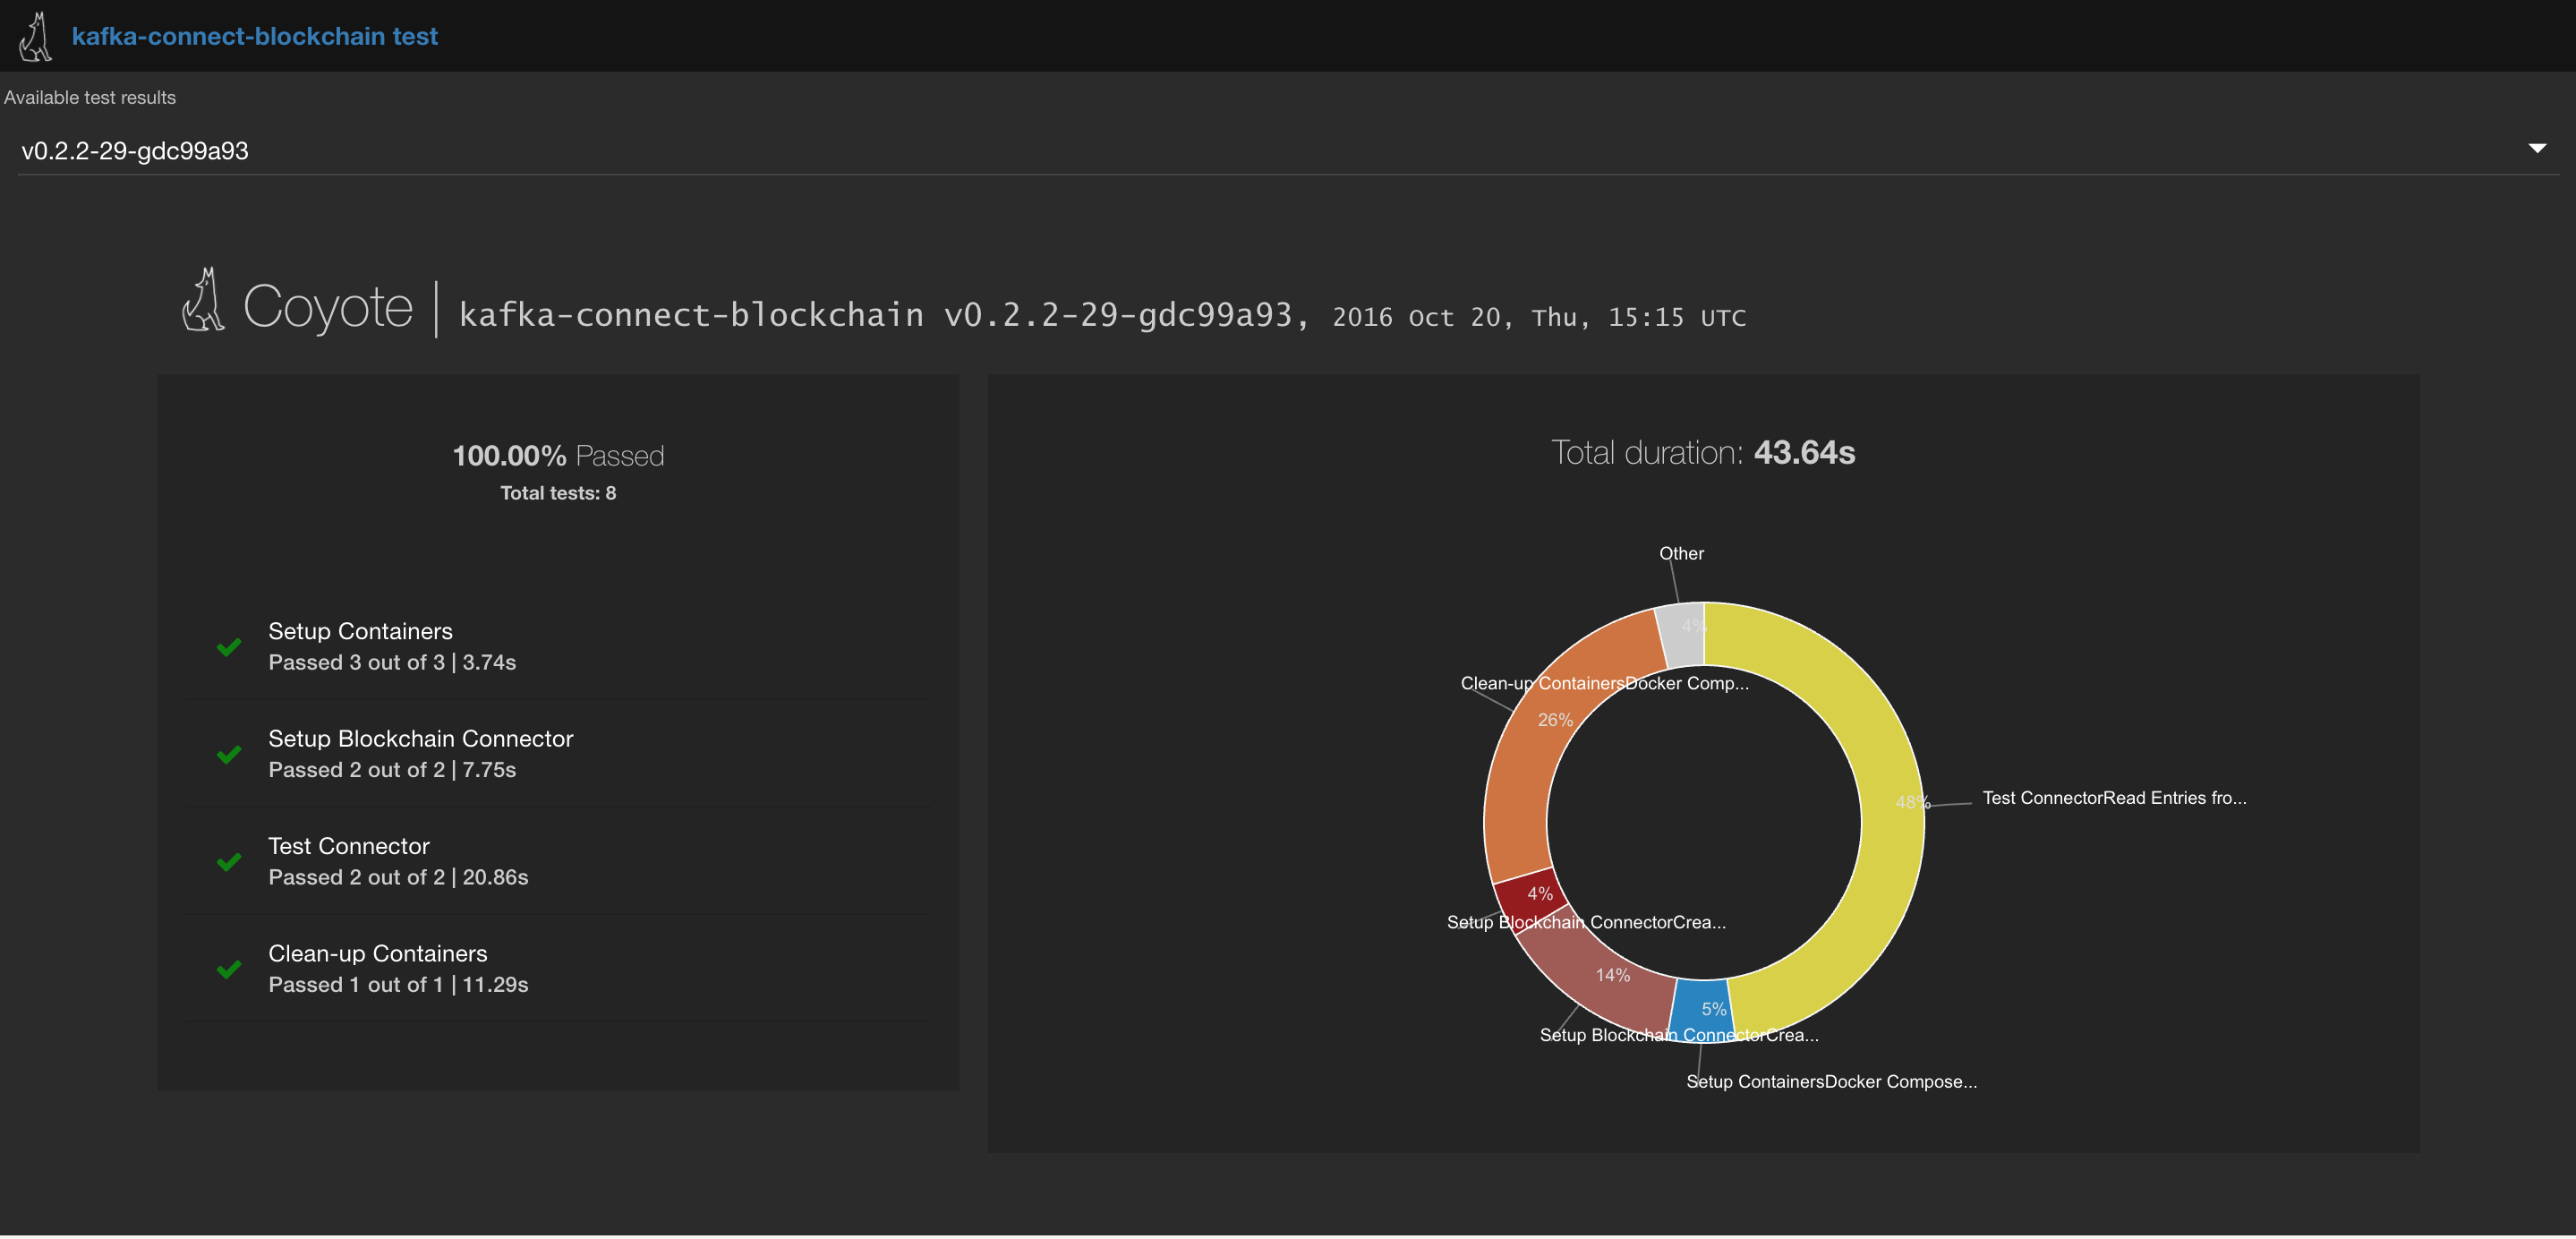Click the green checkmark beside Test Connector

click(229, 861)
